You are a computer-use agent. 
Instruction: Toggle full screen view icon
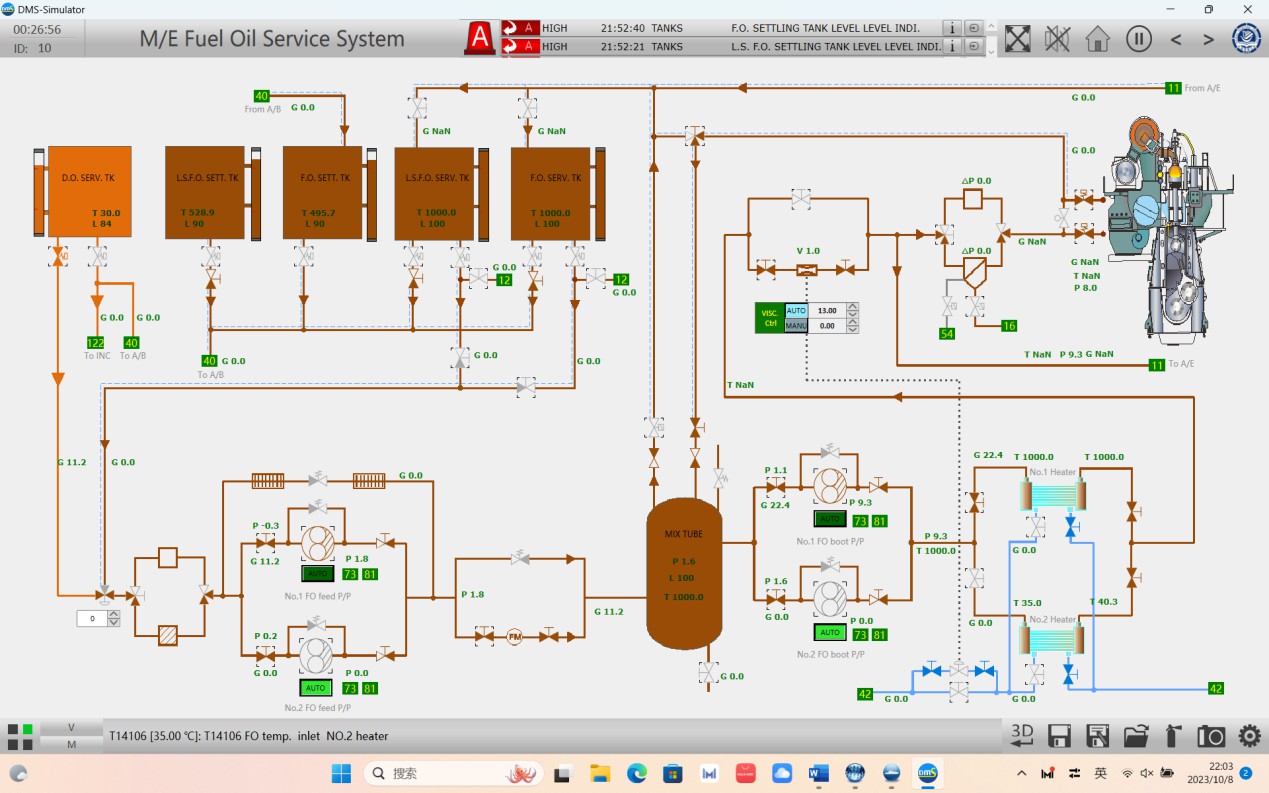pyautogui.click(x=1017, y=39)
